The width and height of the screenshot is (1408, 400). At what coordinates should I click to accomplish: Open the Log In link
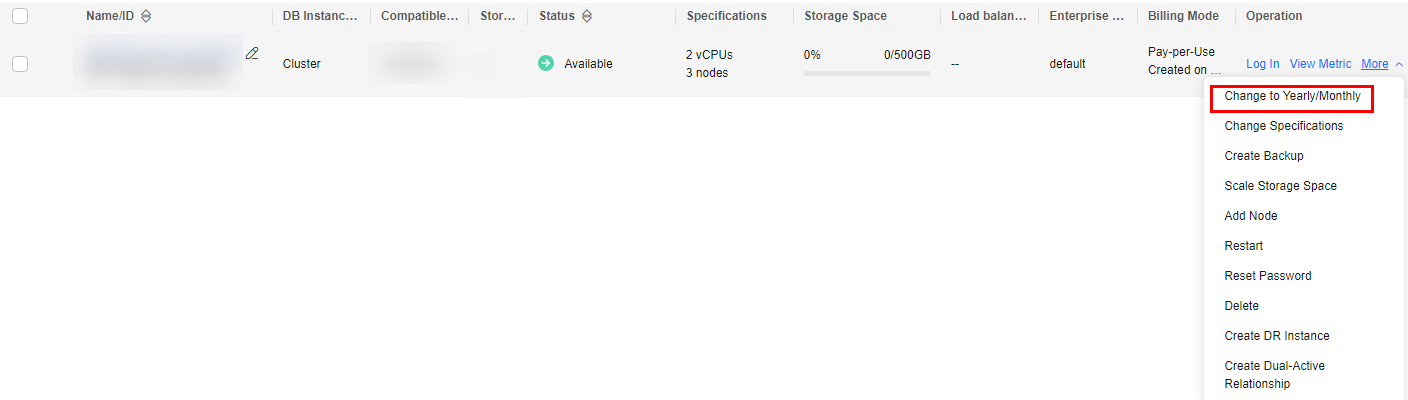coord(1262,64)
